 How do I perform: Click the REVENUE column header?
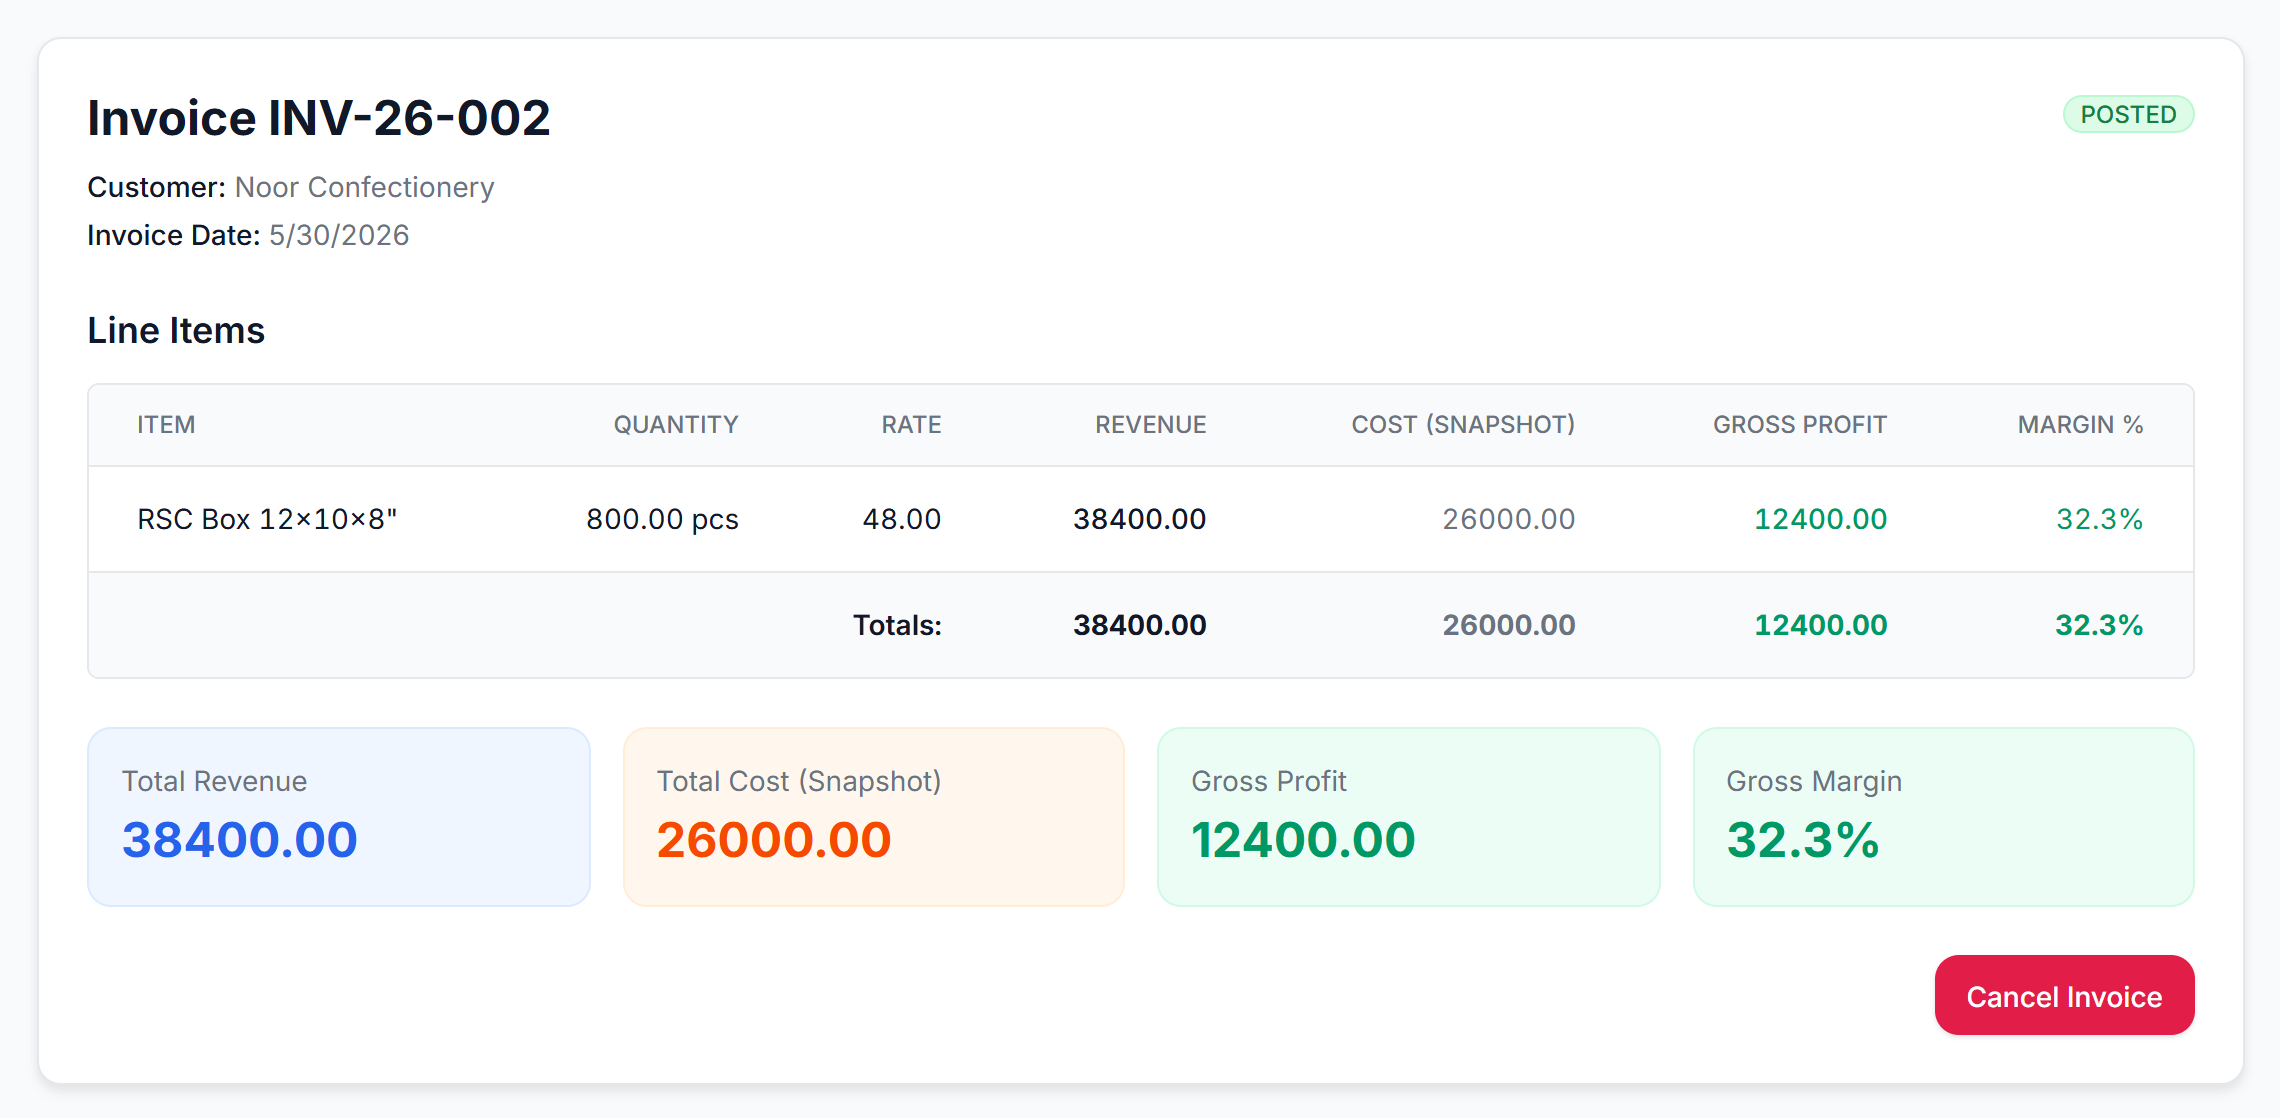1150,425
